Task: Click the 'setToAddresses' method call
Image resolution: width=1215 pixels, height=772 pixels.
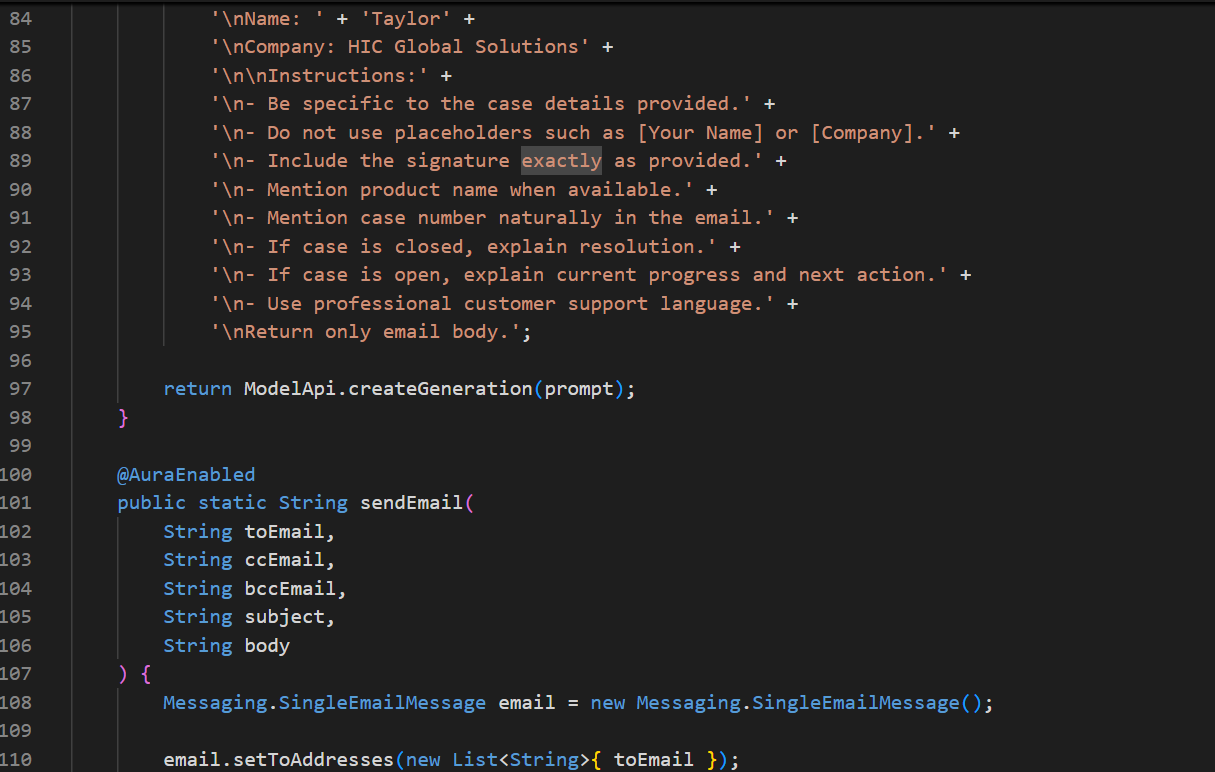Action: [313, 759]
